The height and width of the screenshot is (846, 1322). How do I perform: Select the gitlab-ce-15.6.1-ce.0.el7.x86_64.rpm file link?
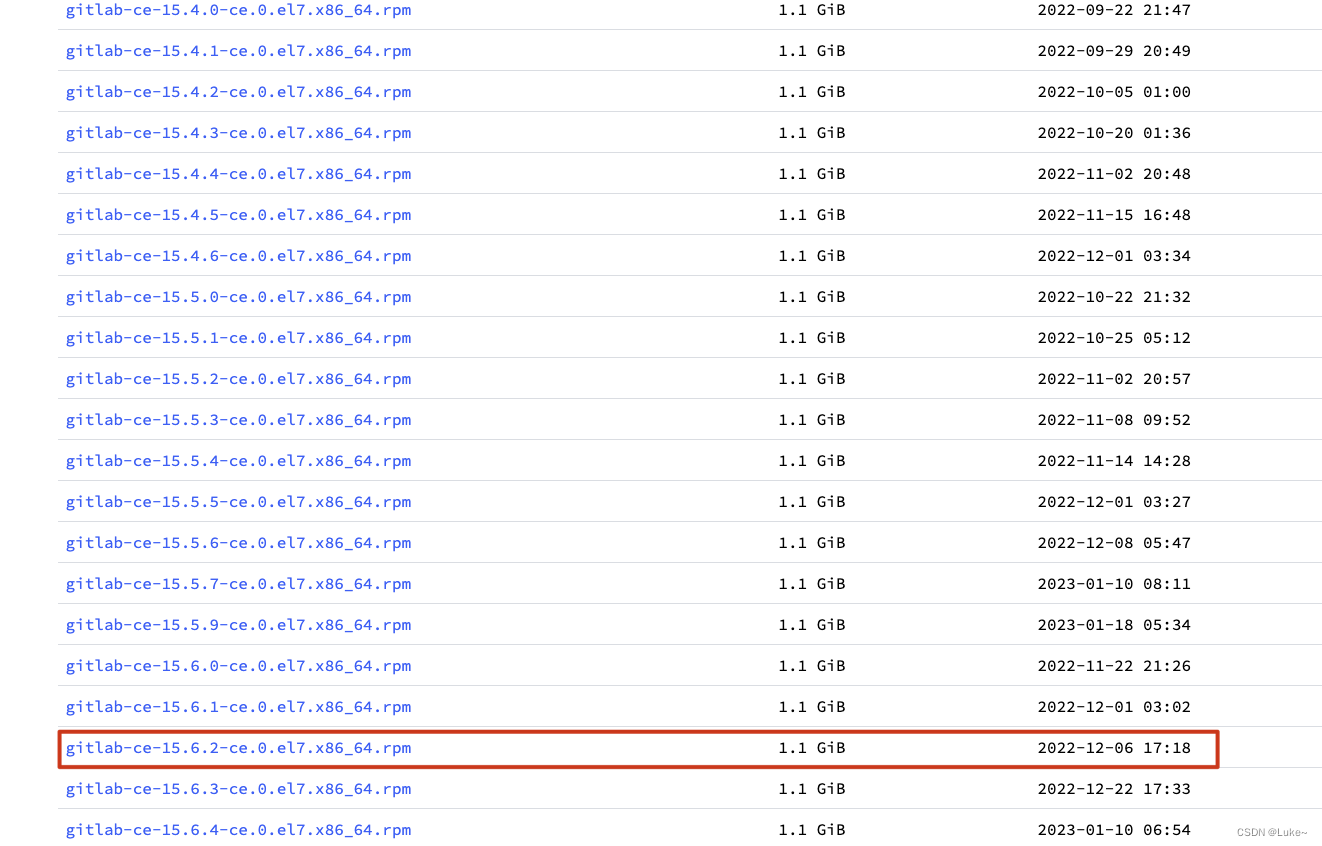coord(238,707)
